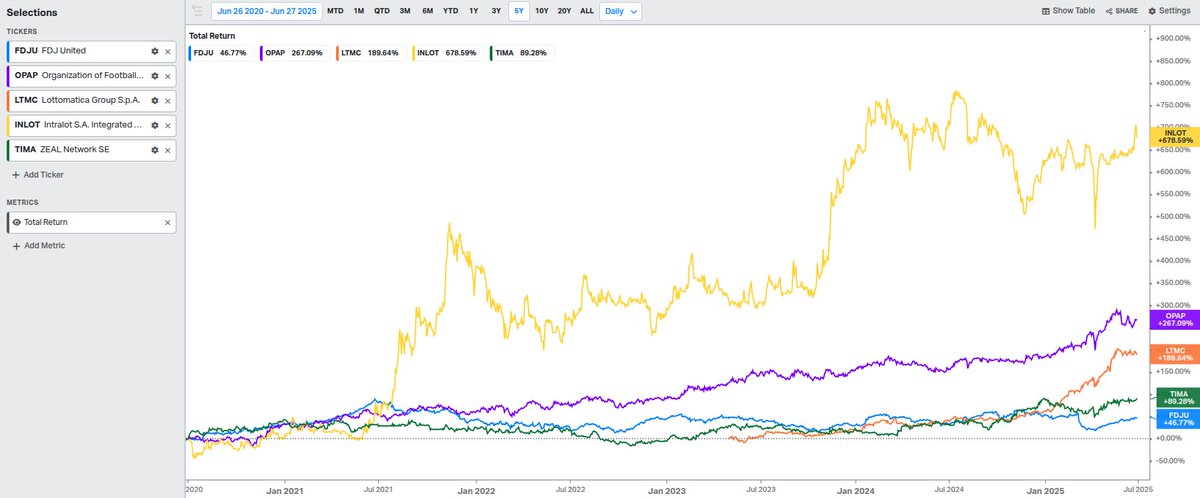The height and width of the screenshot is (498, 1200).
Task: Open the Daily frequency dropdown
Action: point(621,11)
